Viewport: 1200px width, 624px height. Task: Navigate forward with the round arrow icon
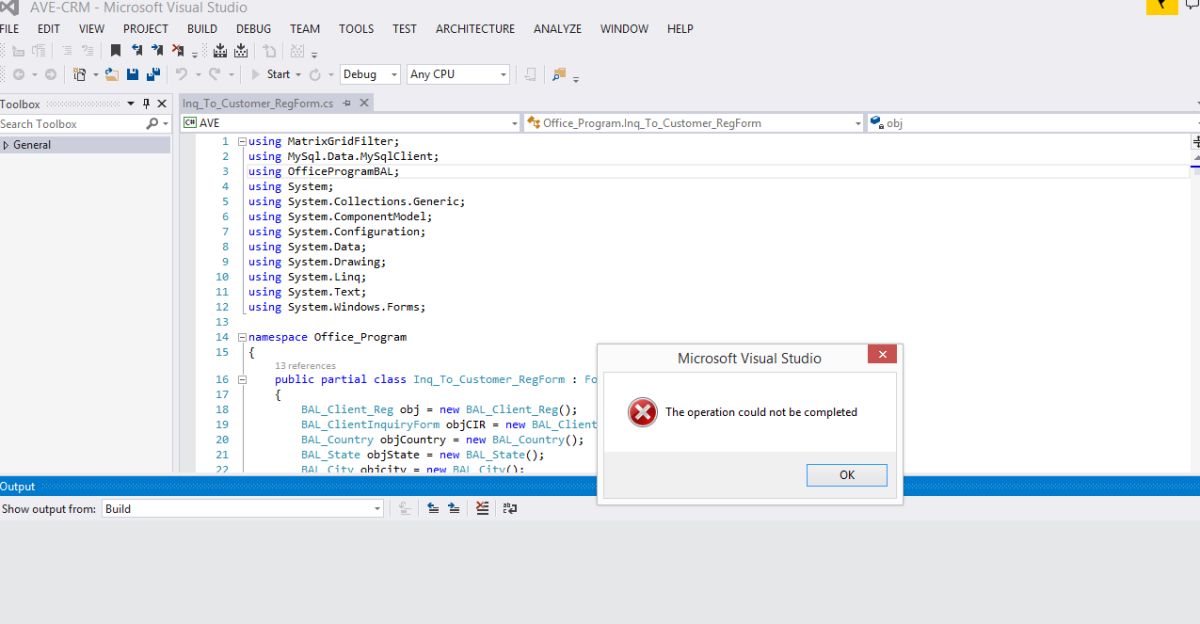pyautogui.click(x=50, y=74)
